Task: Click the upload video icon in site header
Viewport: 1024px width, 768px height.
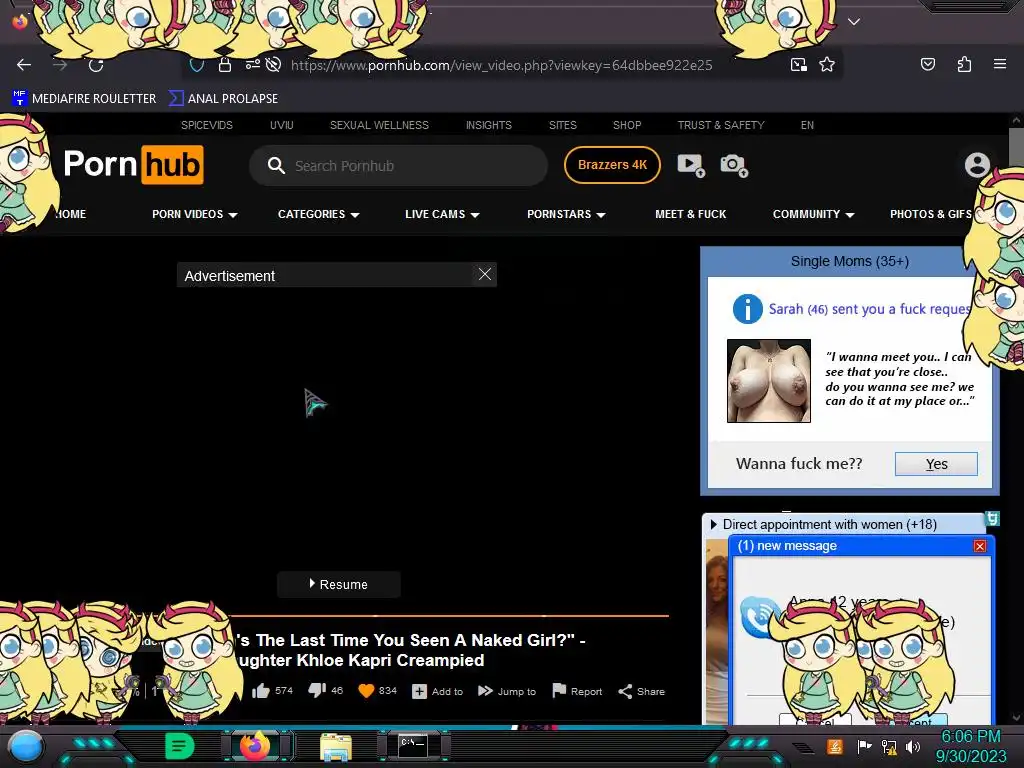Action: (691, 165)
